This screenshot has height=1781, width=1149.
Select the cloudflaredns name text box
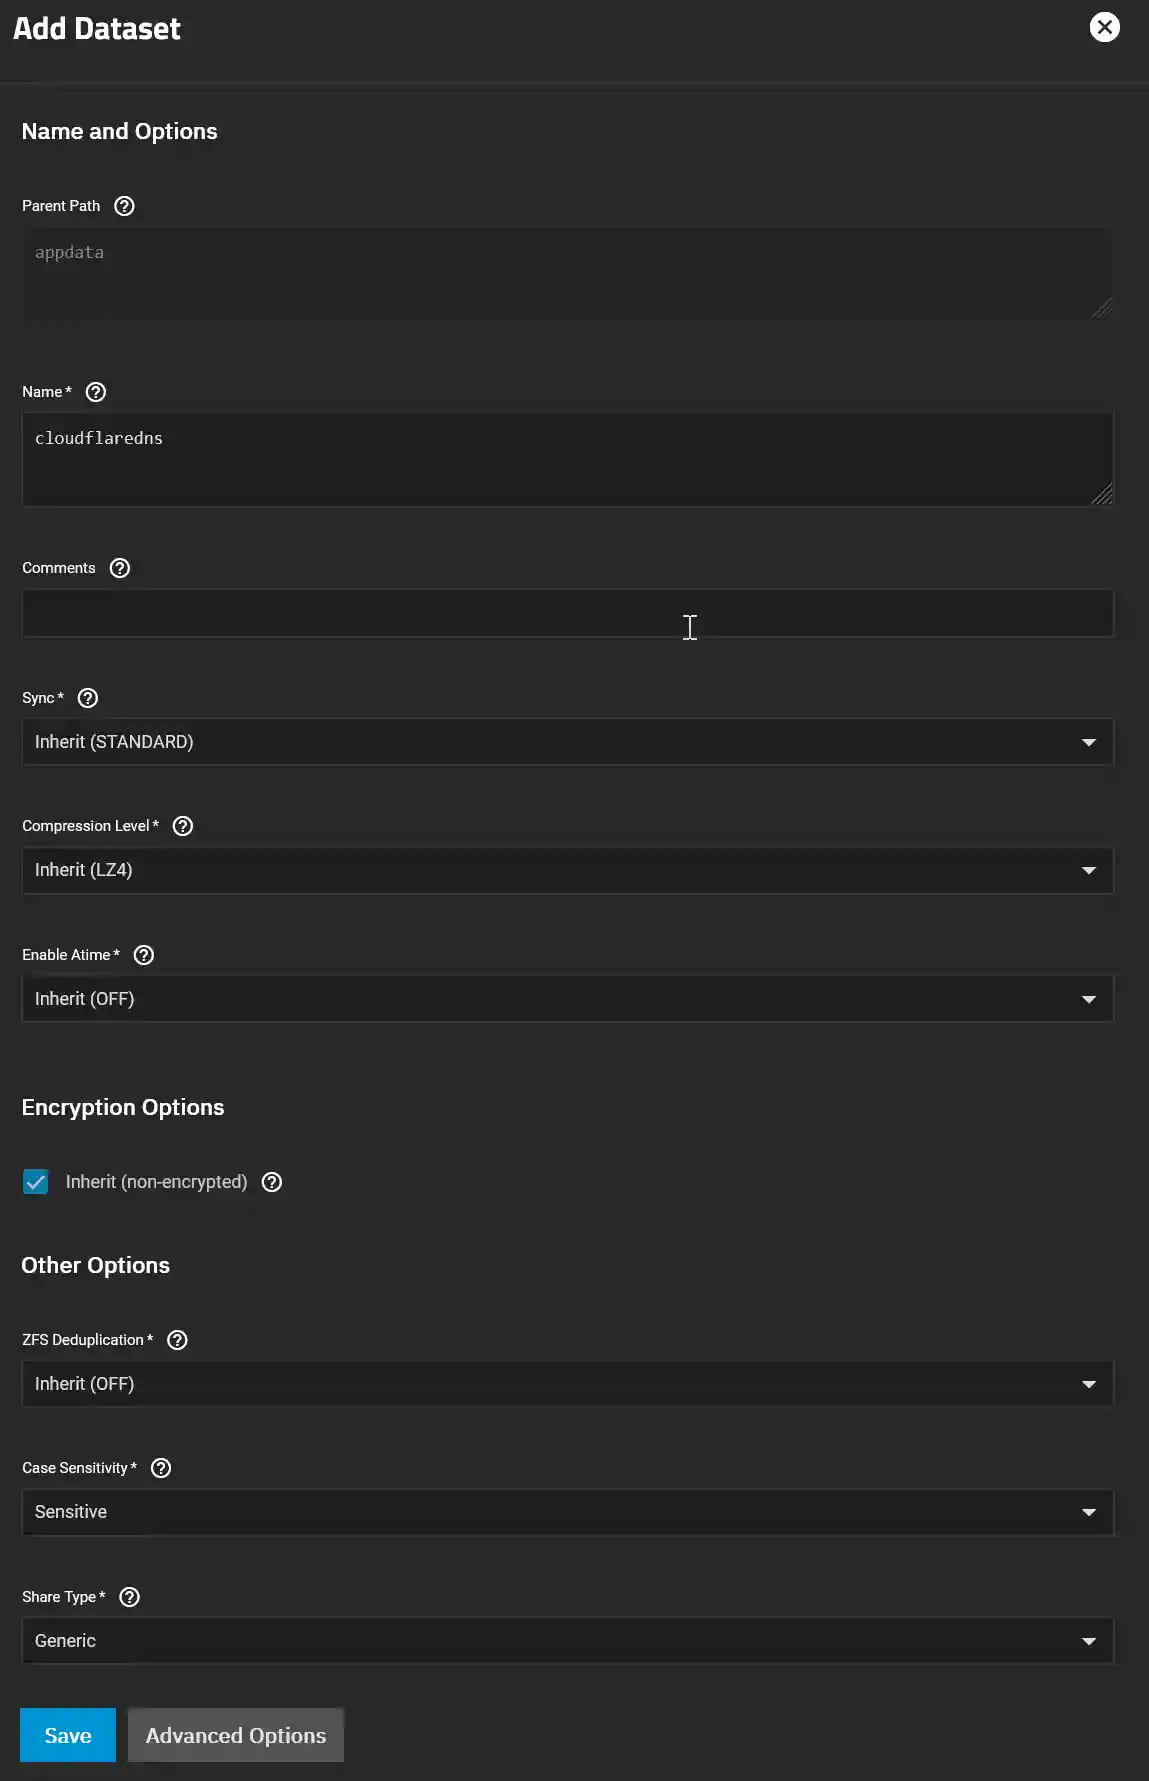(567, 458)
